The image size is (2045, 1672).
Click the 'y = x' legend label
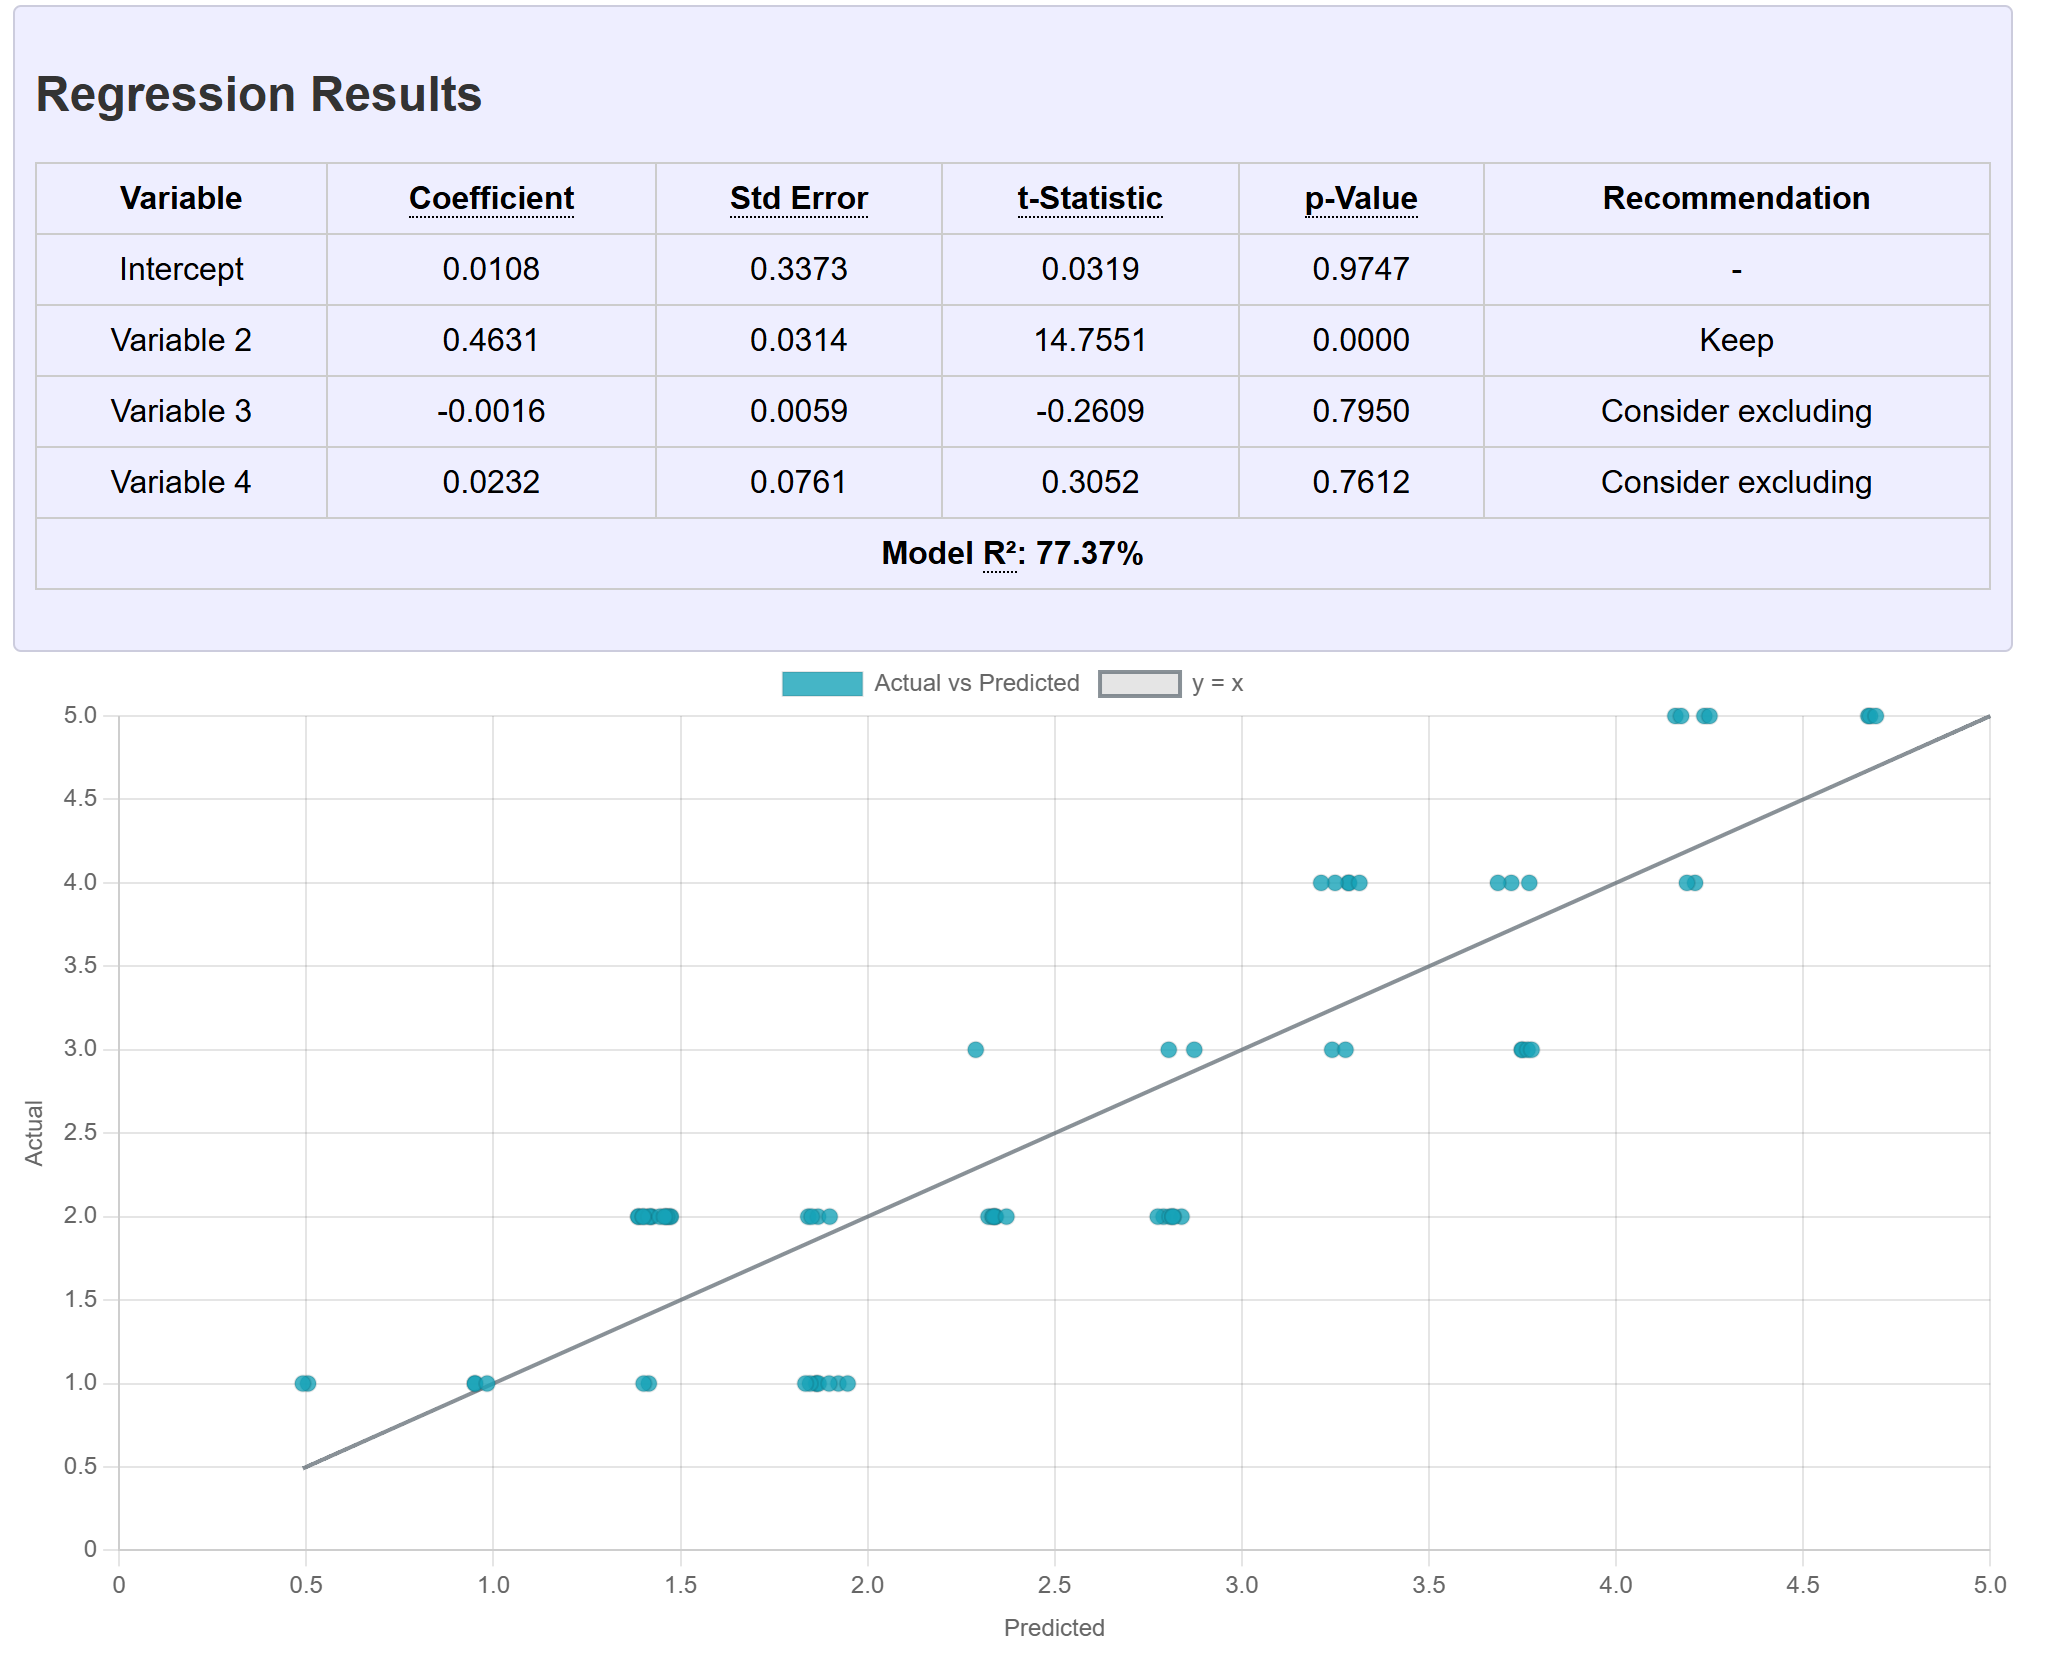1217,683
